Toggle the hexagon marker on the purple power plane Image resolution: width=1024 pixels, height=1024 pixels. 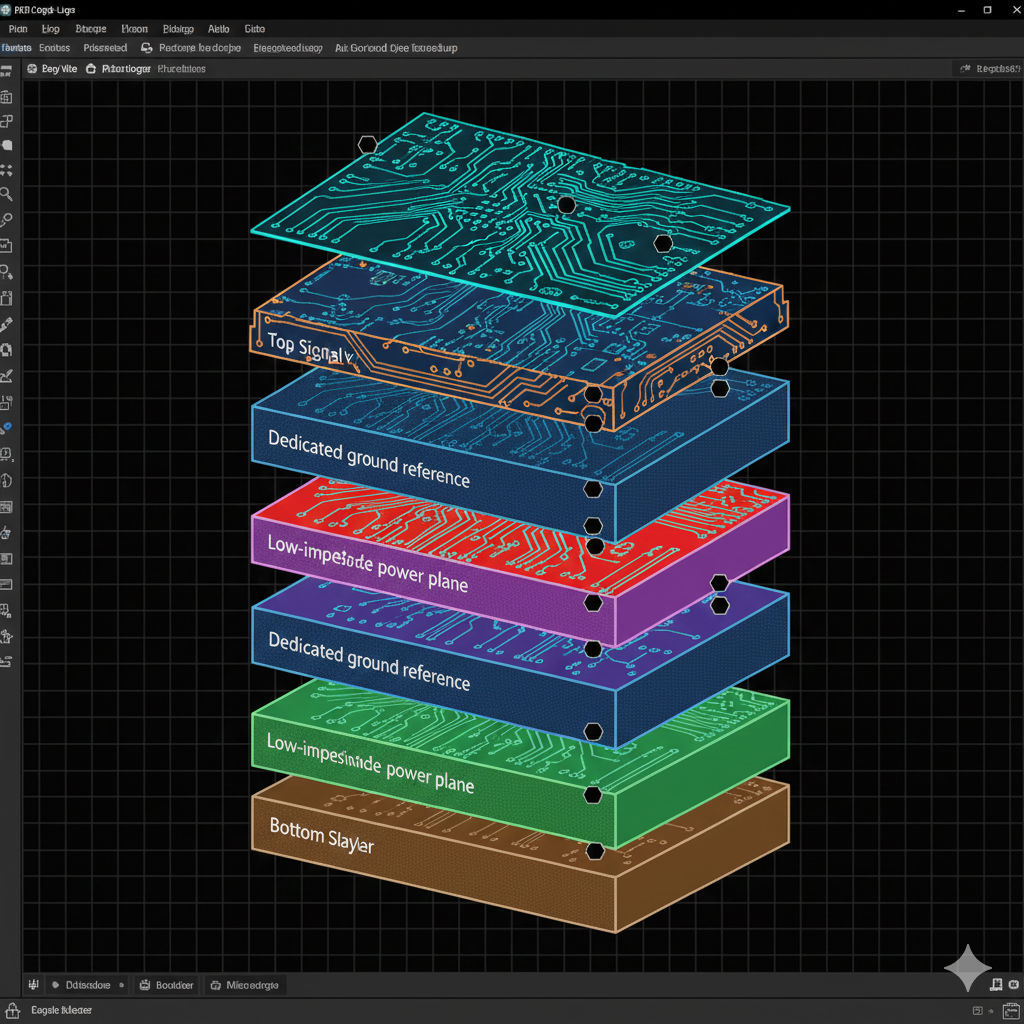[593, 602]
